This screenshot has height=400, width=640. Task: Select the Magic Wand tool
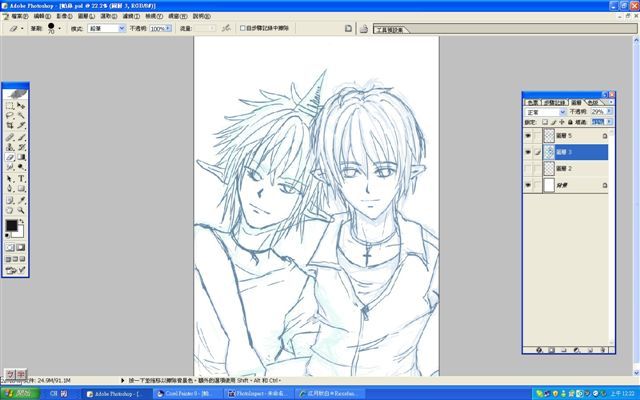tap(21, 116)
